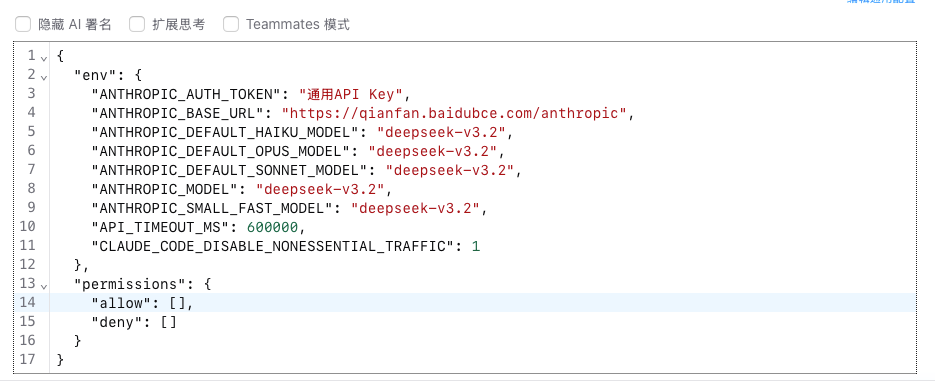The height and width of the screenshot is (382, 935).
Task: Click the "通用API Key" token value
Action: 351,94
